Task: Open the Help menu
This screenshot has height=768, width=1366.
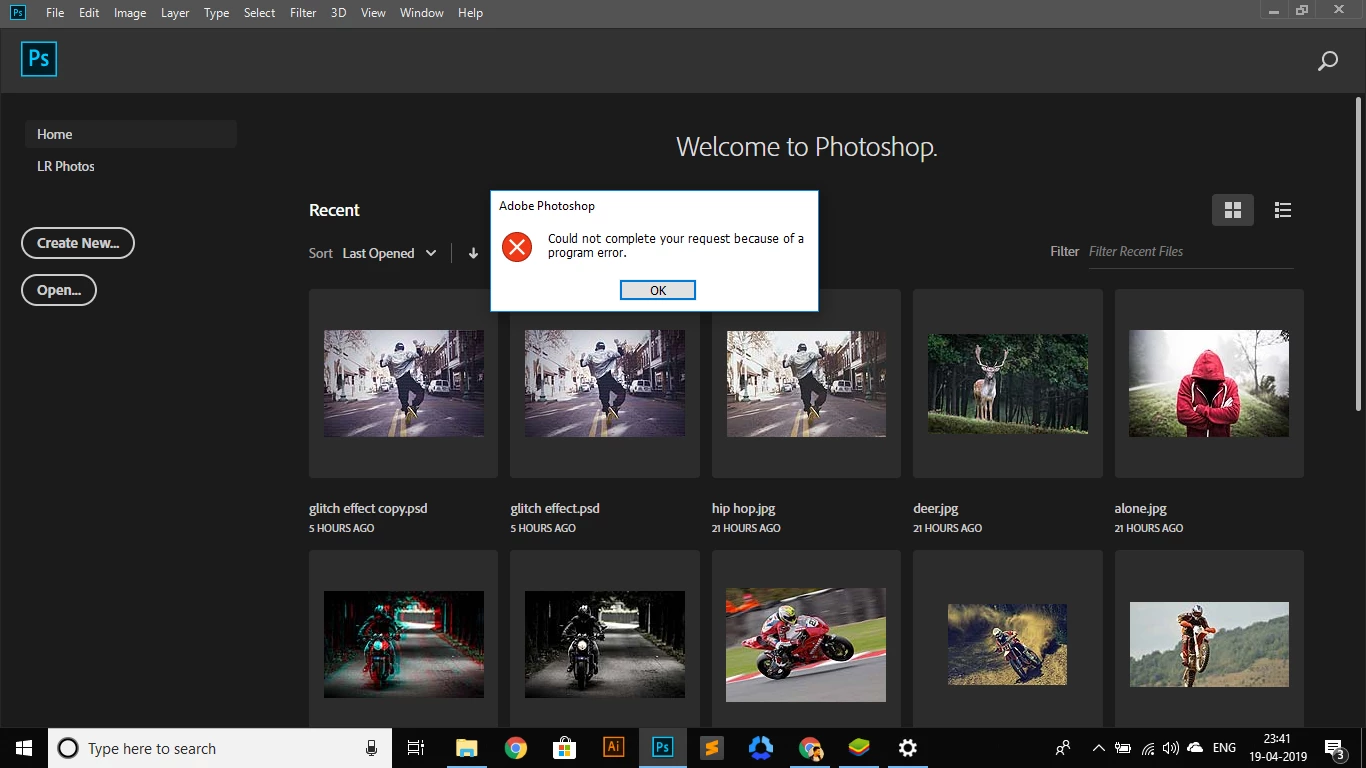Action: click(470, 13)
